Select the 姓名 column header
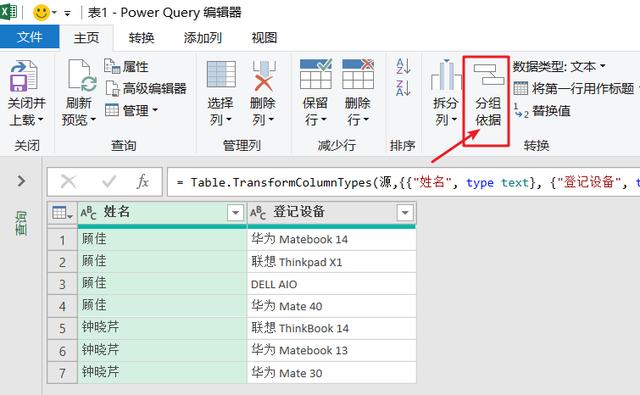The height and width of the screenshot is (395, 640). (x=162, y=213)
